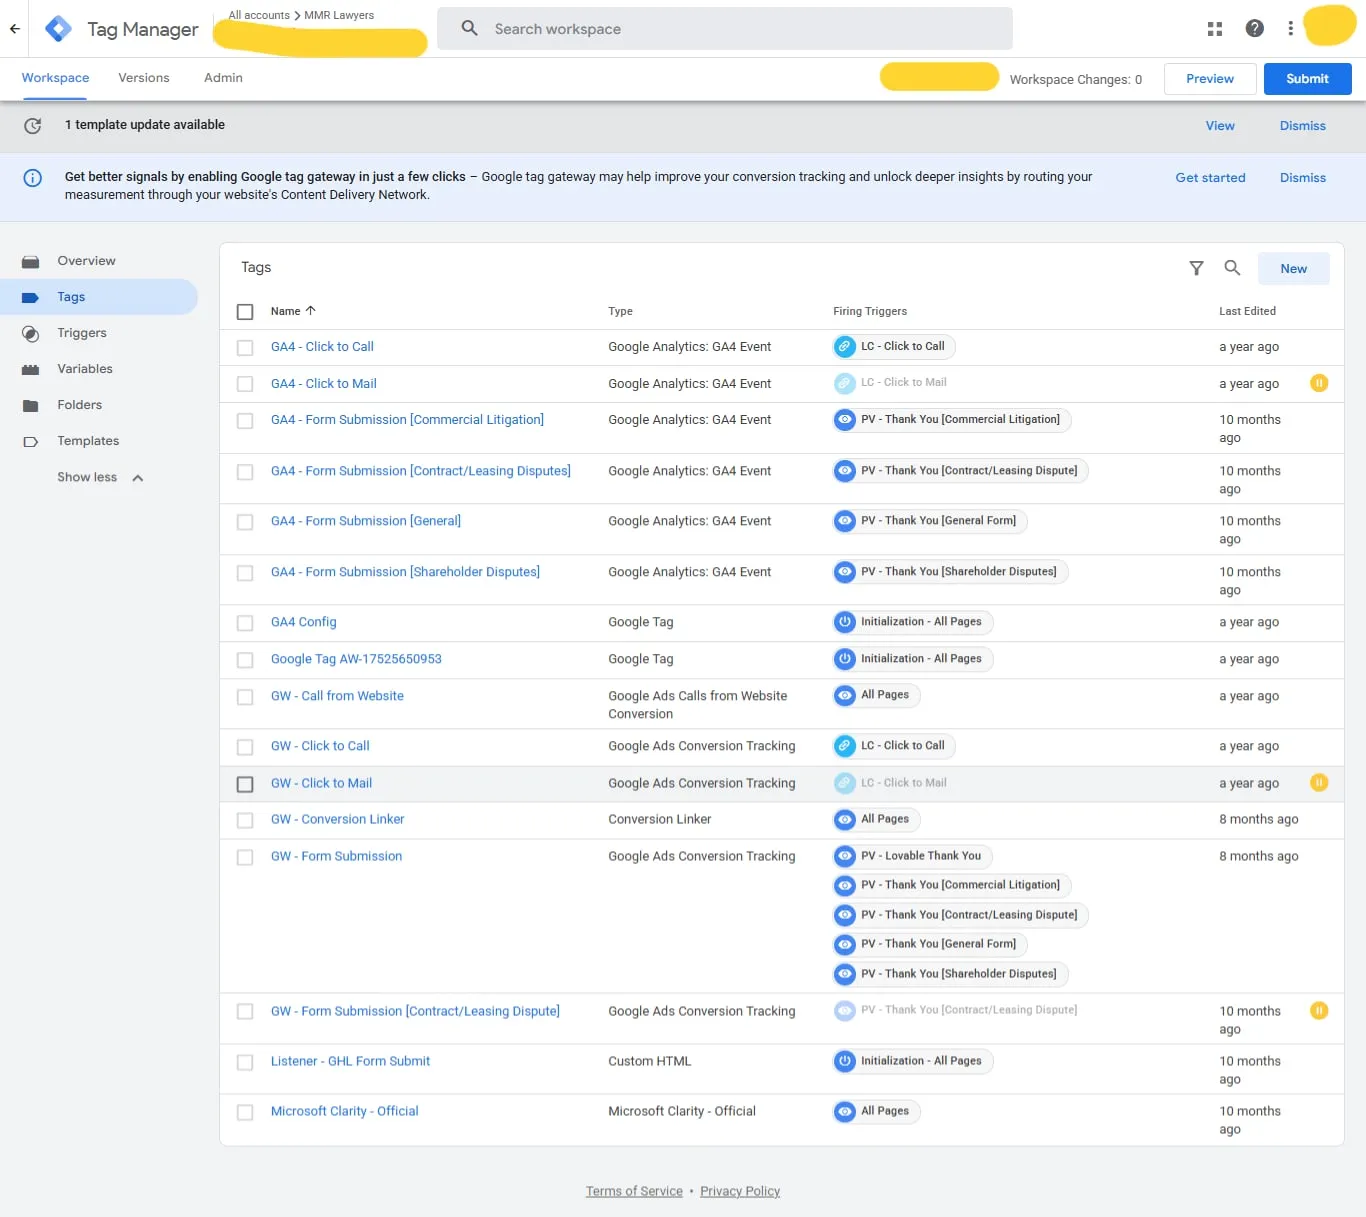Click the Preview button
Viewport: 1366px width, 1217px height.
tap(1210, 79)
